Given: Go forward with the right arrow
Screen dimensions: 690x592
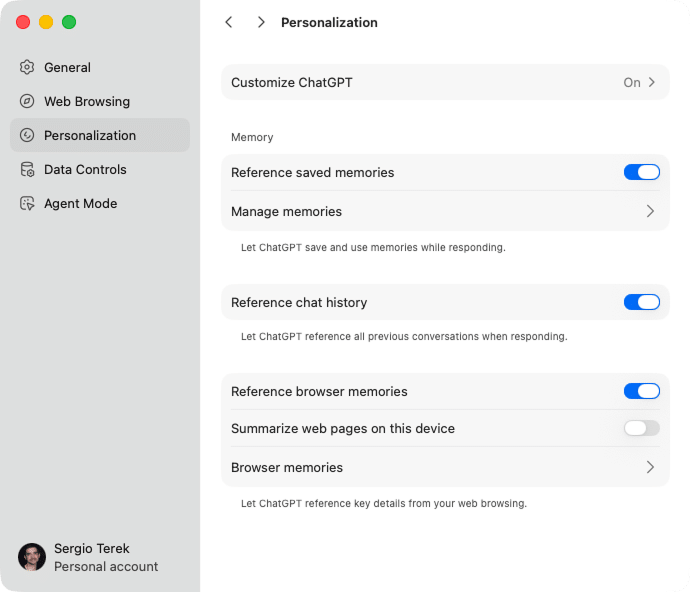Looking at the screenshot, I should [261, 22].
